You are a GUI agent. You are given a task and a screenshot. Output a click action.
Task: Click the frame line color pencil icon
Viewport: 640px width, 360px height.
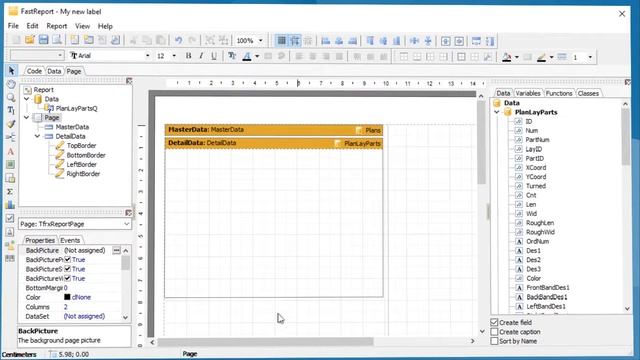(541, 57)
